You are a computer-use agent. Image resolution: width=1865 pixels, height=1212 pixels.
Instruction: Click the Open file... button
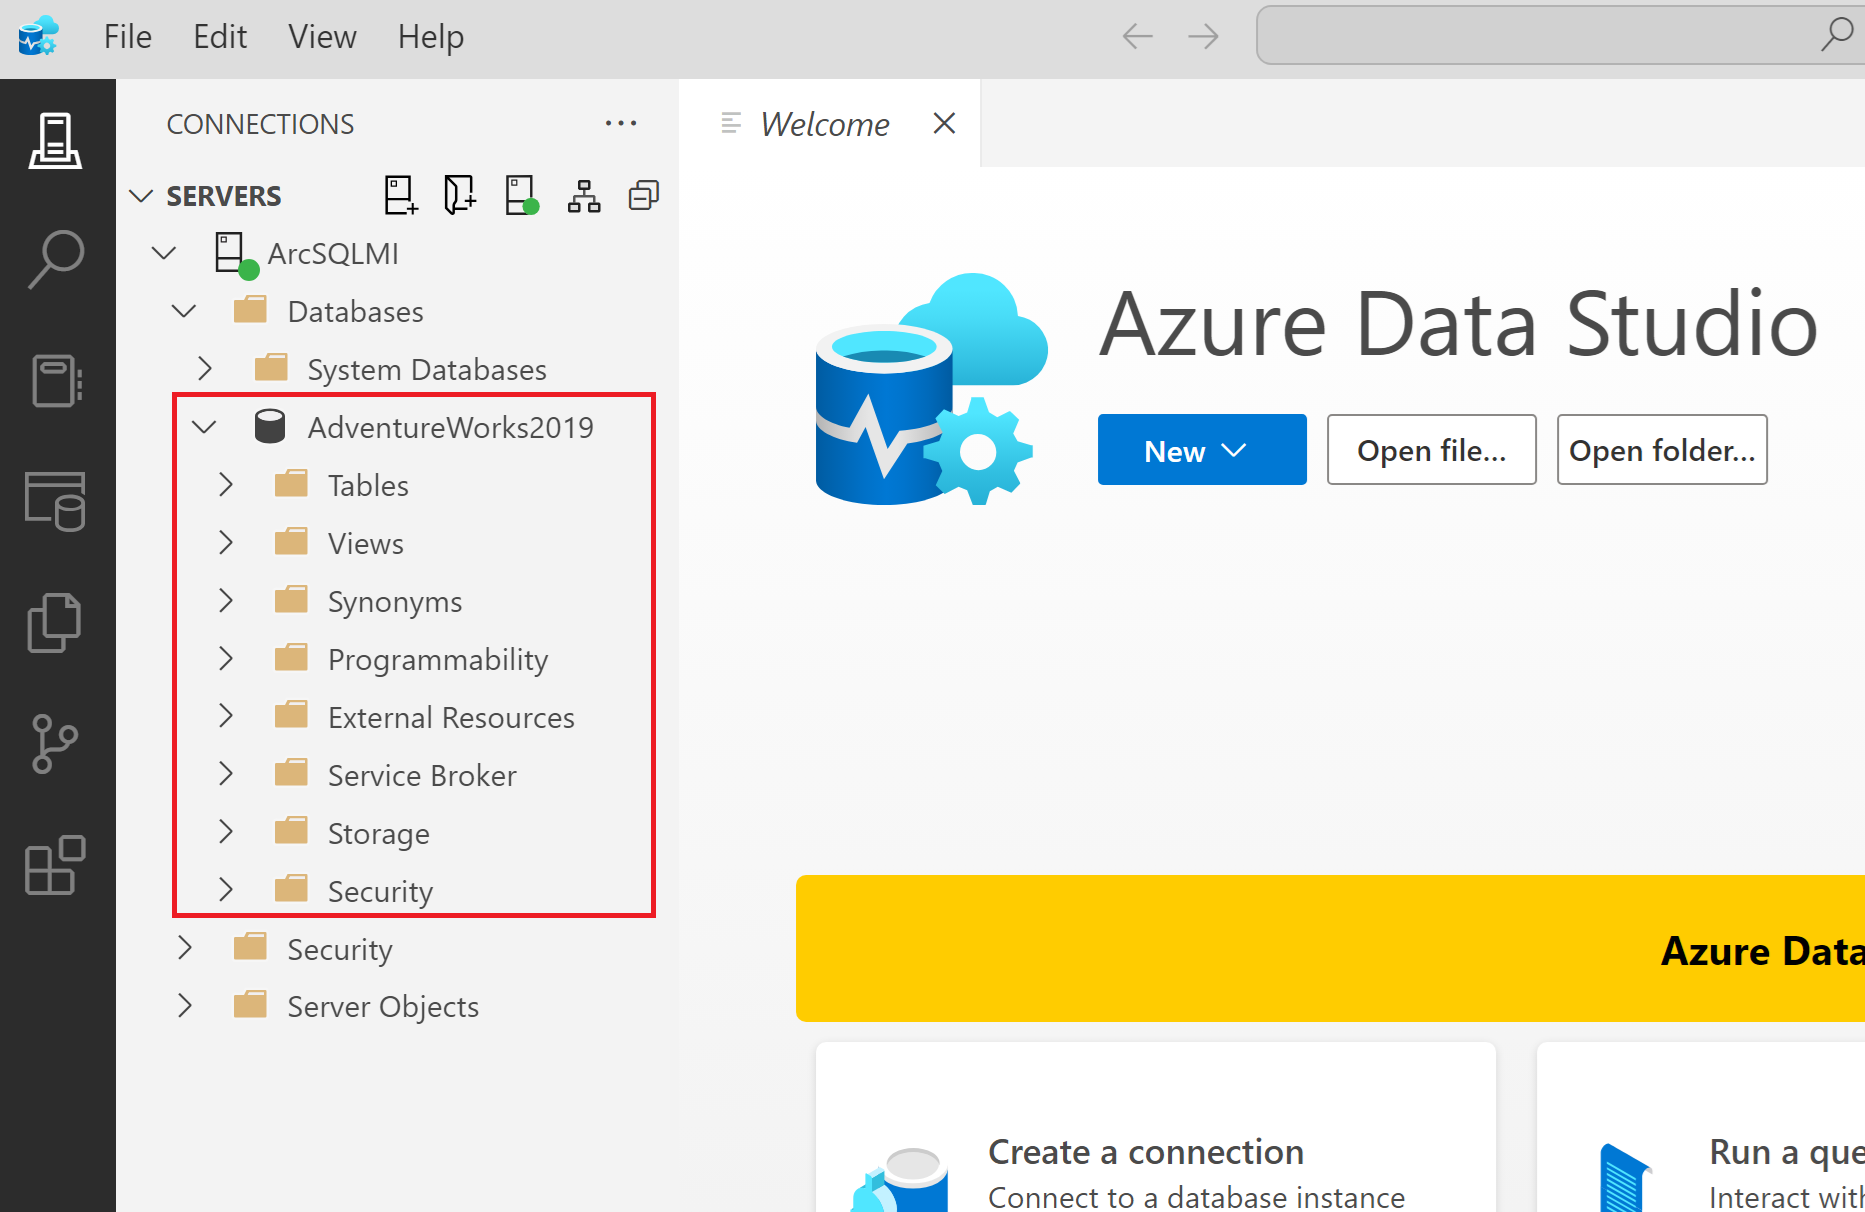[1431, 450]
